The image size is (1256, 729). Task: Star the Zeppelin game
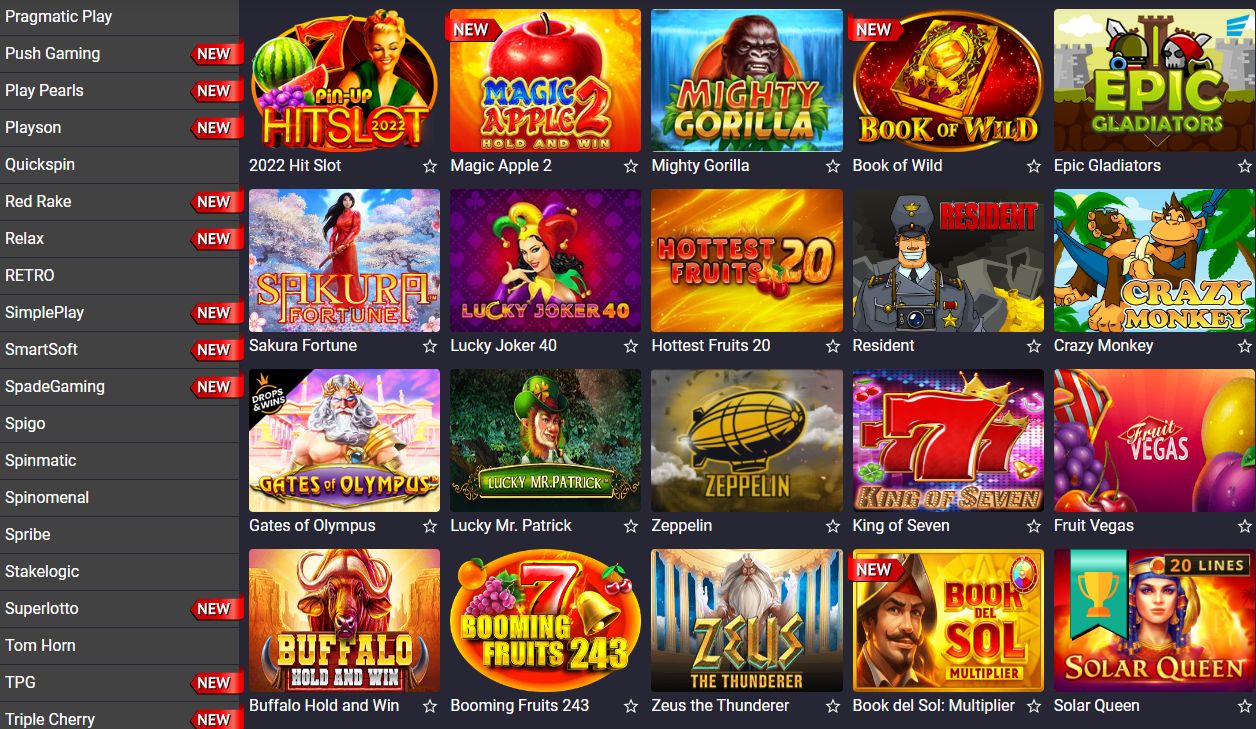coord(832,526)
